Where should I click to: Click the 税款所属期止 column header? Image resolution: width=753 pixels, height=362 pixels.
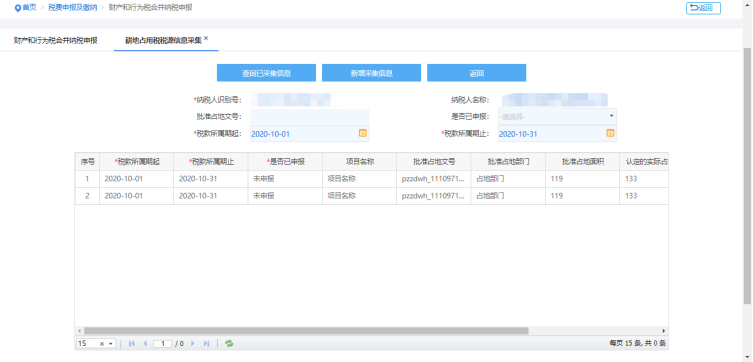click(x=211, y=162)
